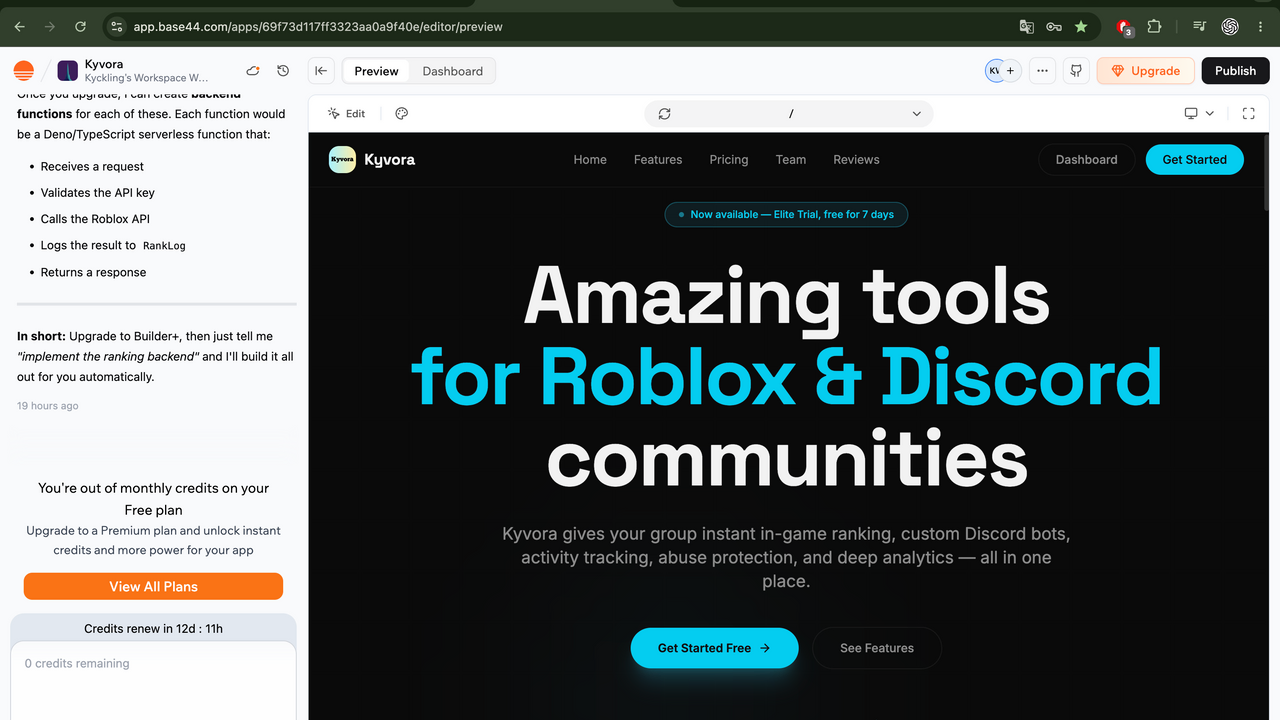Toggle the bookmark star for this page
This screenshot has height=720, width=1280.
[x=1081, y=27]
